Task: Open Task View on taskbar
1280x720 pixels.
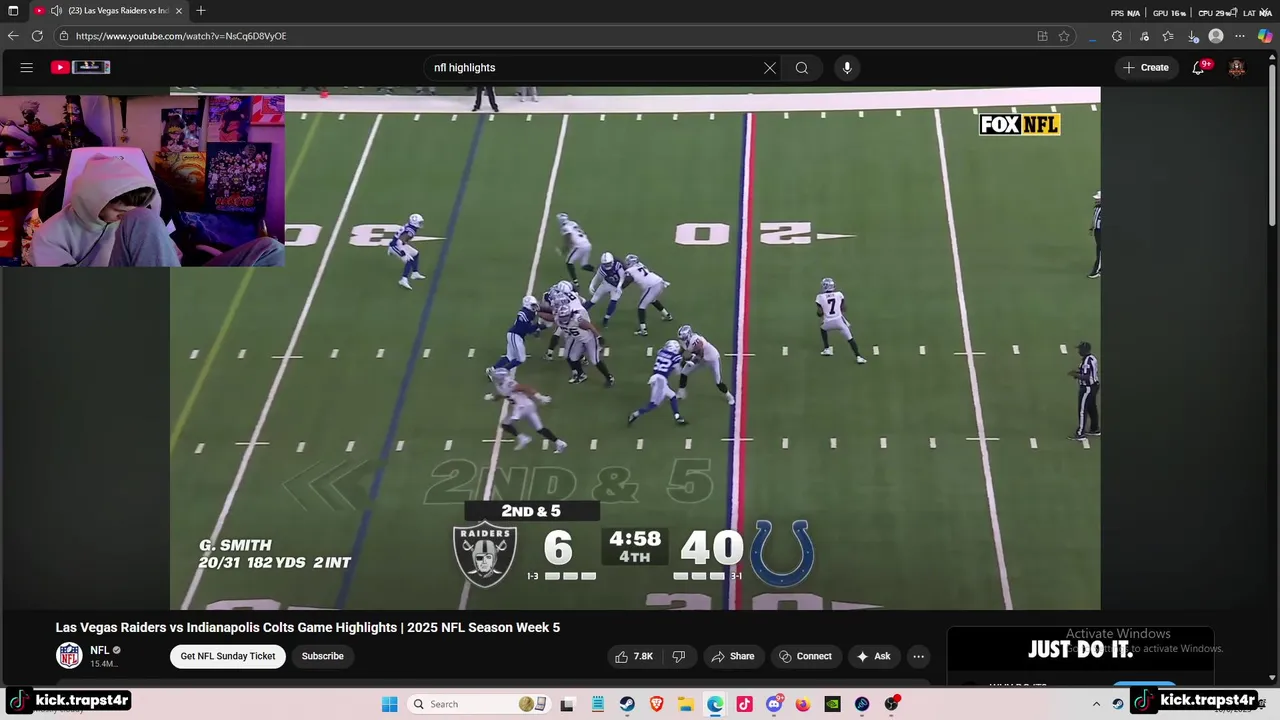Action: pos(567,704)
